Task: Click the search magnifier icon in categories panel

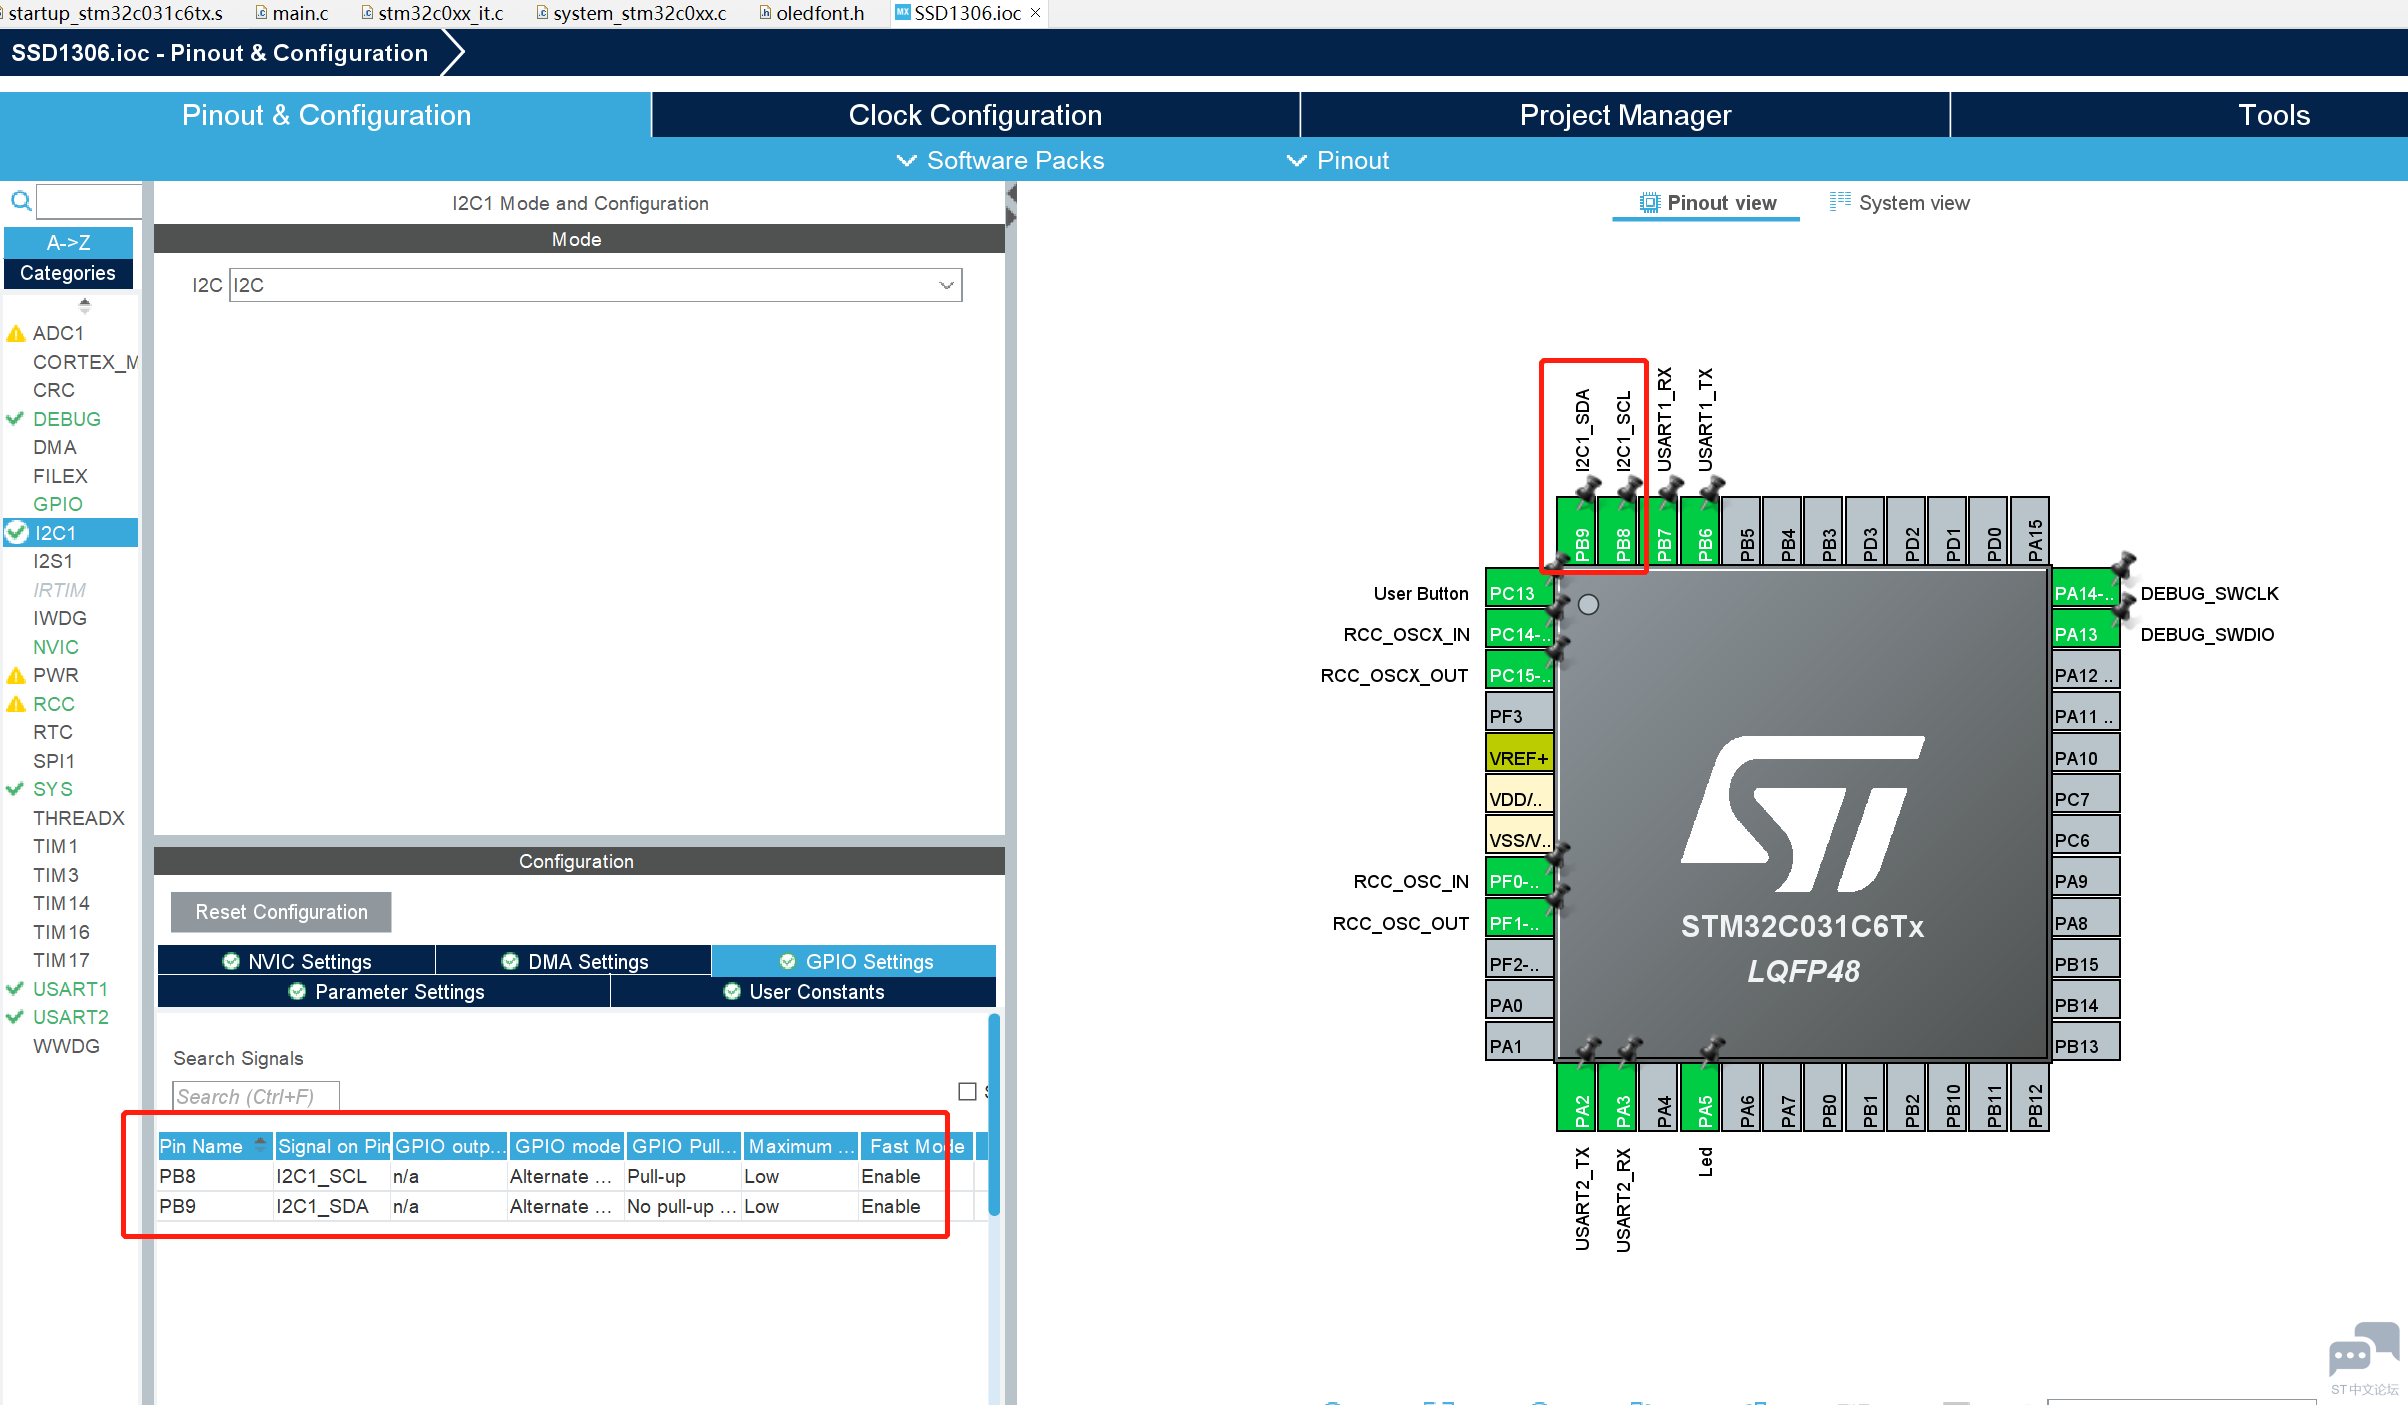Action: click(x=21, y=201)
